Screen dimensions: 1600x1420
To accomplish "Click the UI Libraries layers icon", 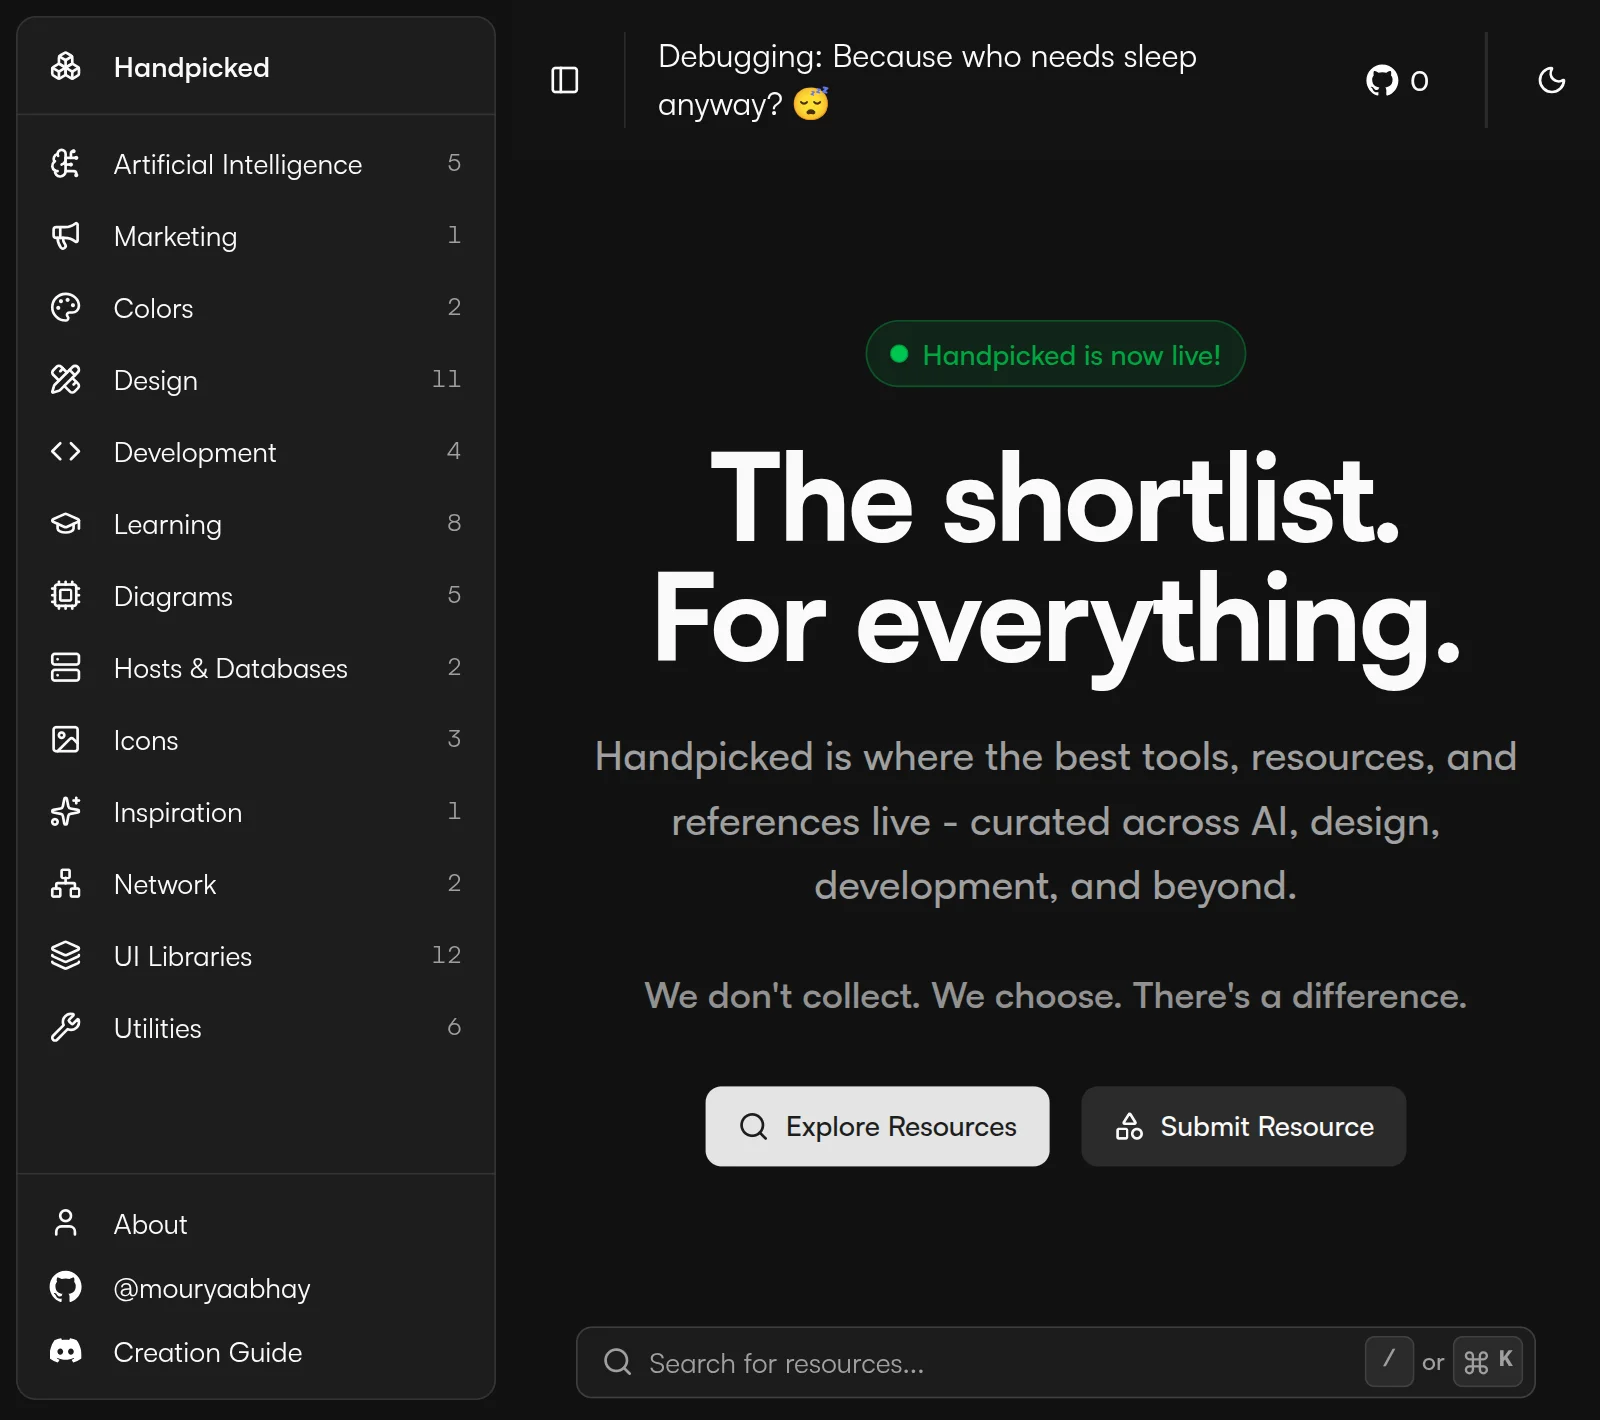I will coord(66,955).
